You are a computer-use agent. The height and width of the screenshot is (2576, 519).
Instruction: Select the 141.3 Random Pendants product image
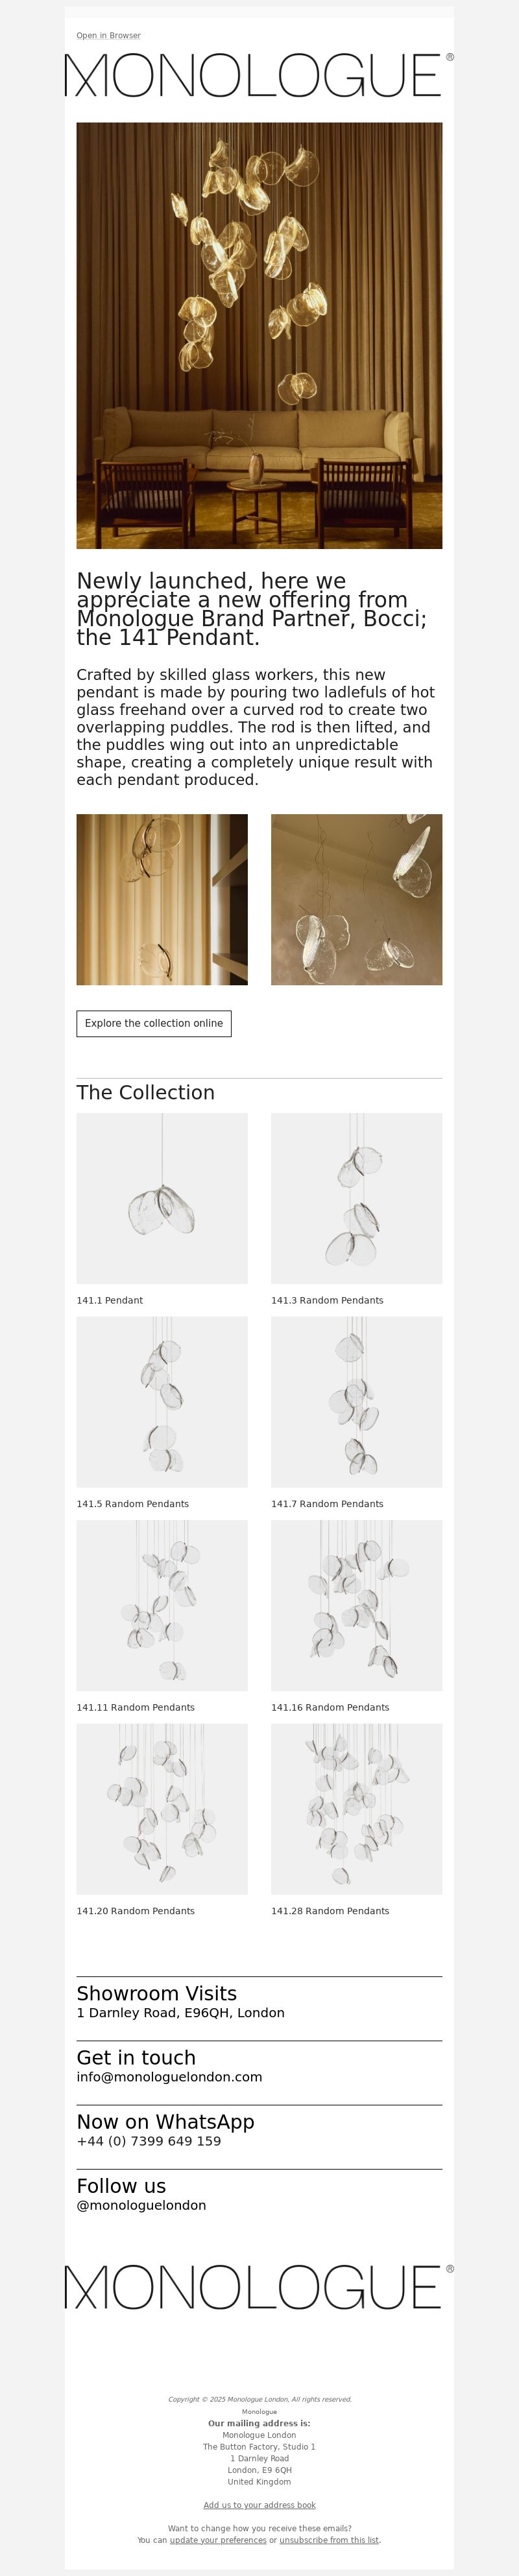356,1198
